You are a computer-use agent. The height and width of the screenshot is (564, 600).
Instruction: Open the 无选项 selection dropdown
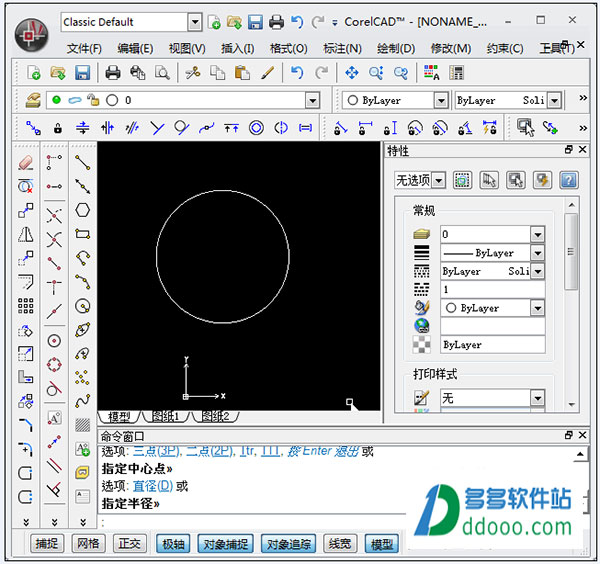point(439,180)
